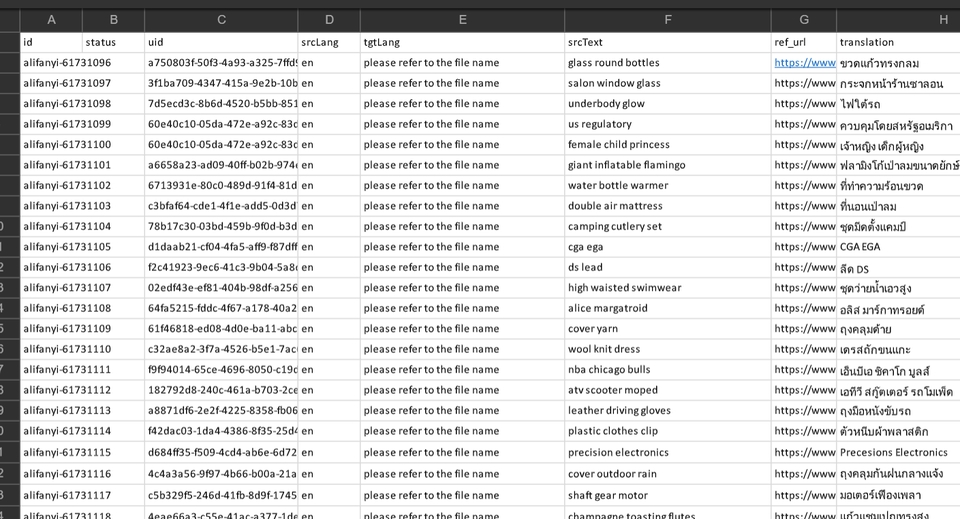Select the 'ds lead' cell

[x=667, y=267]
